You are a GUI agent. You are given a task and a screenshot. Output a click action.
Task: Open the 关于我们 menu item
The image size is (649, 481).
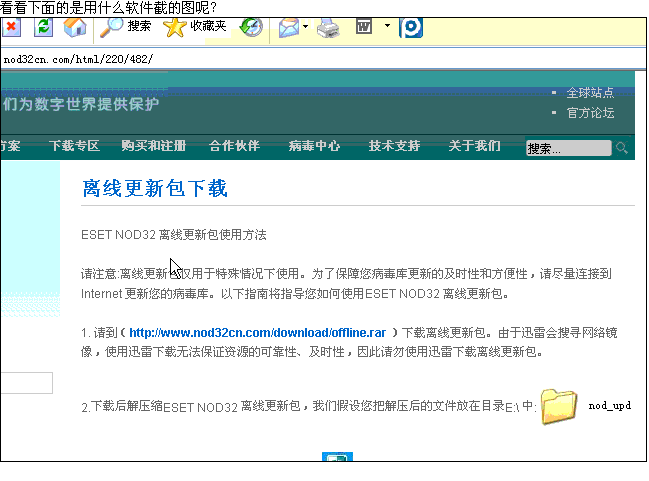pos(474,146)
